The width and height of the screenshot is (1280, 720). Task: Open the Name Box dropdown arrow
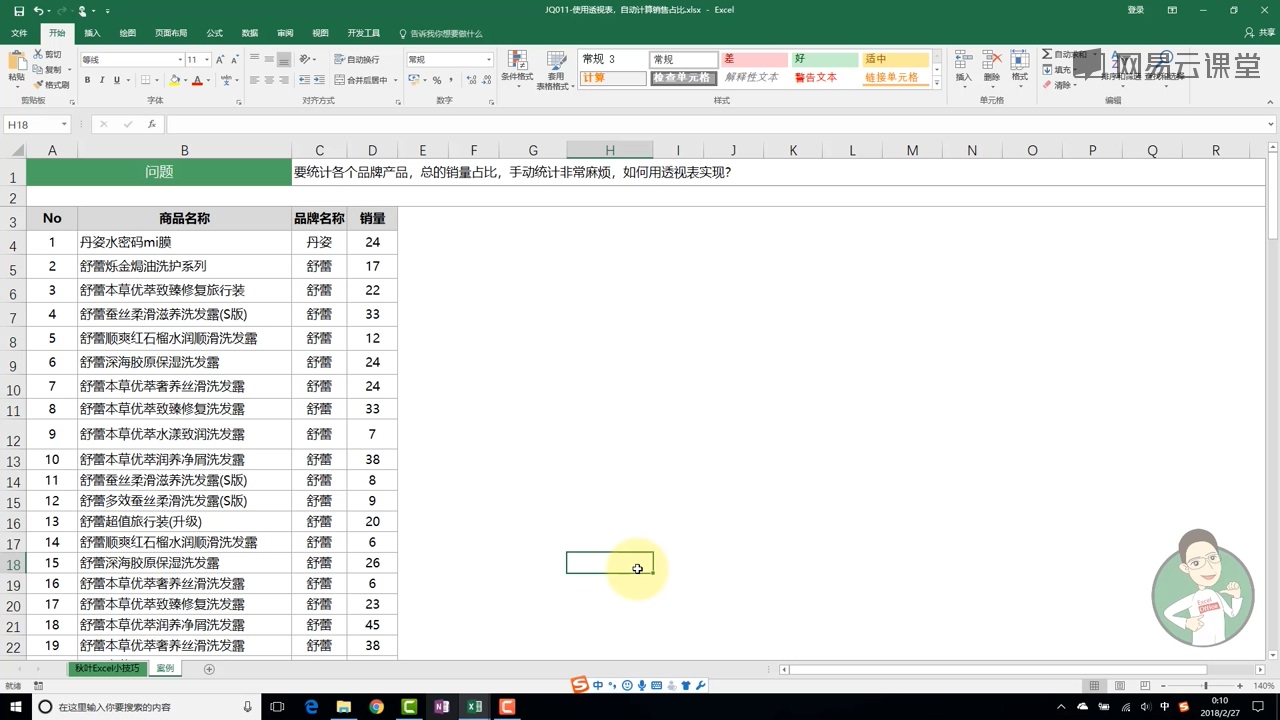64,125
